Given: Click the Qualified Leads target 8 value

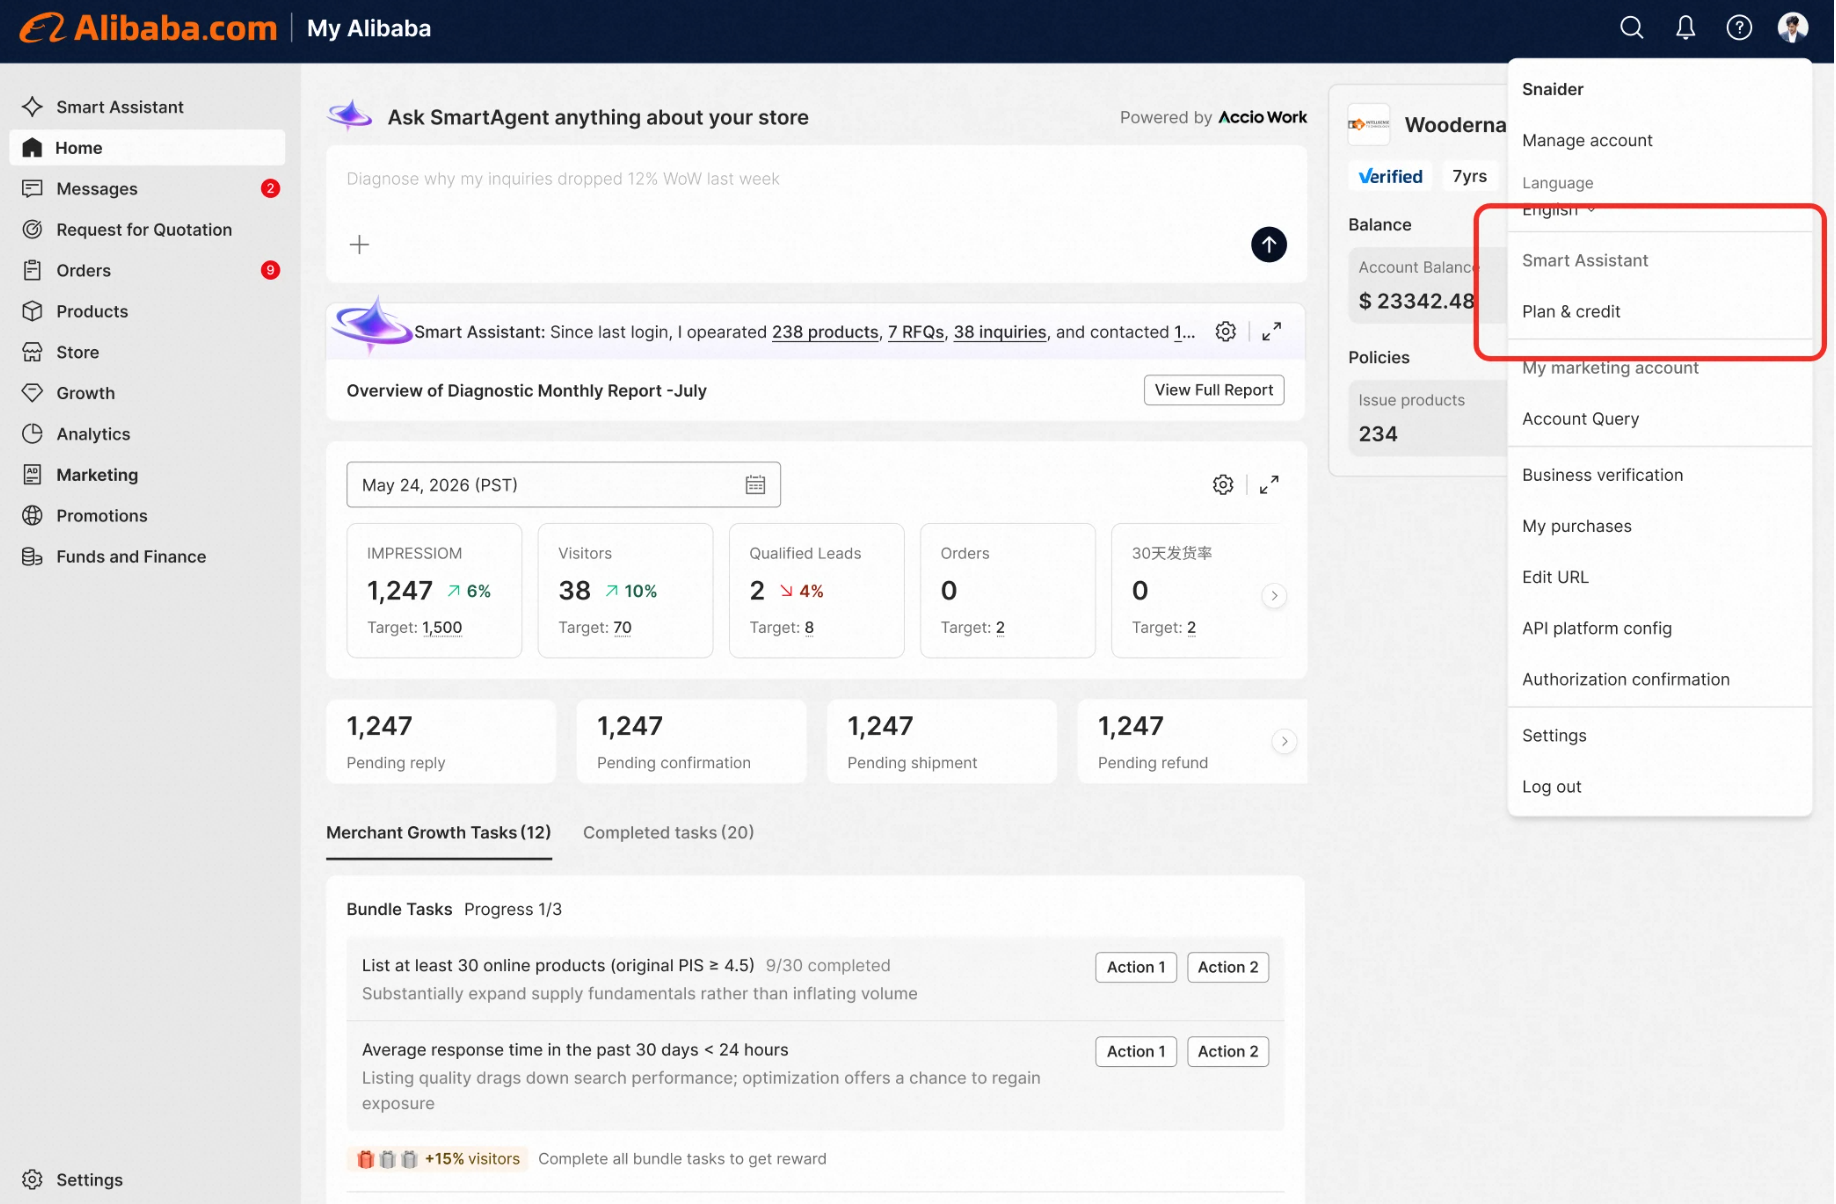Looking at the screenshot, I should [x=810, y=628].
